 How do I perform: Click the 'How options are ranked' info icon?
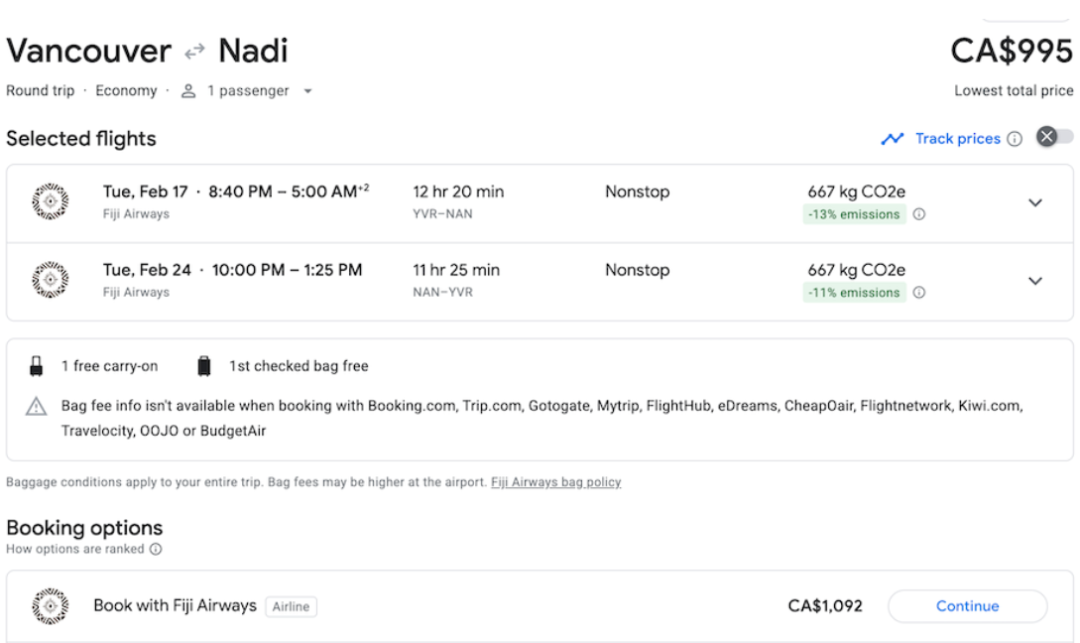[x=156, y=549]
